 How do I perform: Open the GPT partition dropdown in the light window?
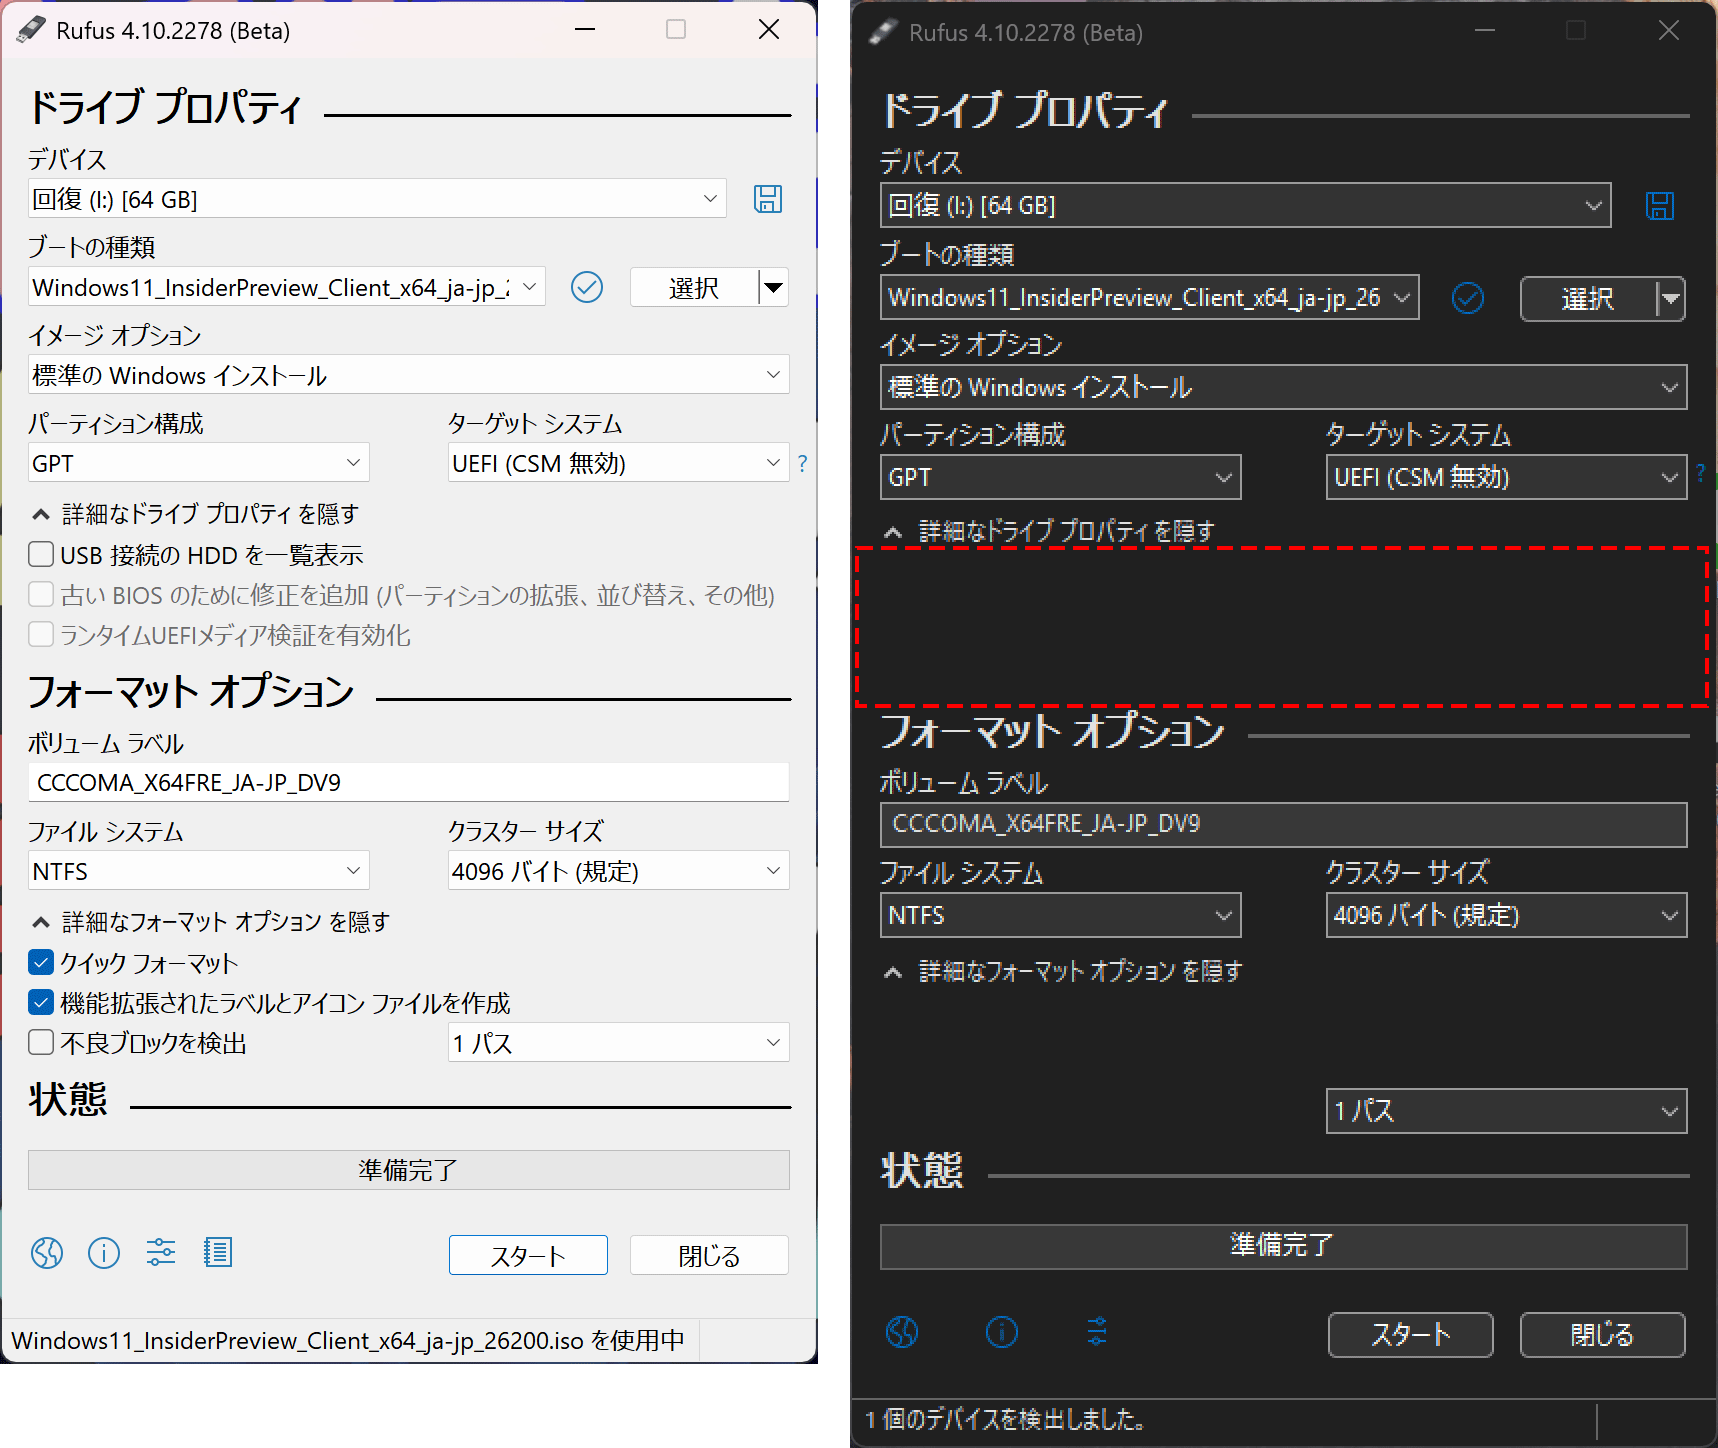click(199, 463)
